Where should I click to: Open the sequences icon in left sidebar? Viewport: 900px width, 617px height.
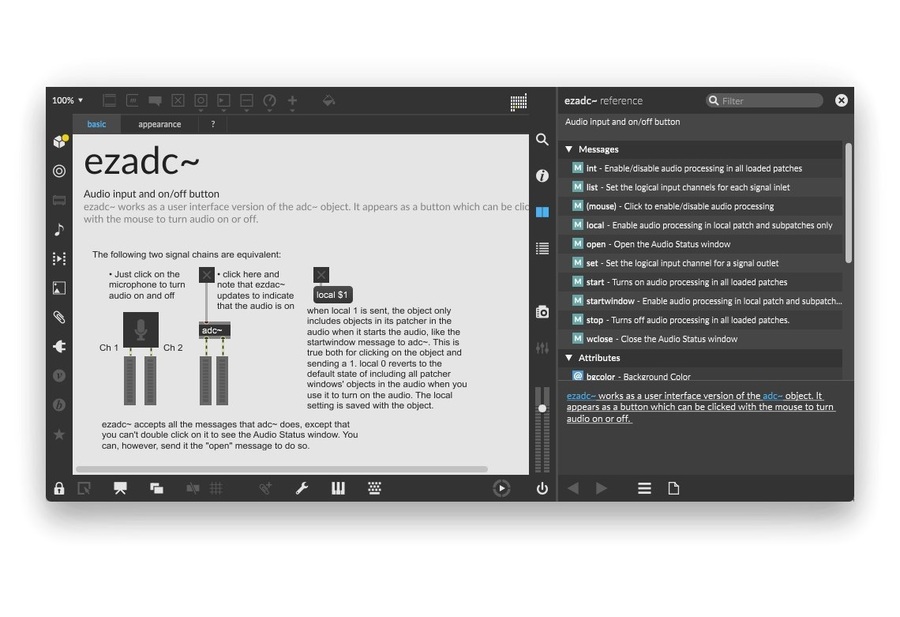coord(59,259)
